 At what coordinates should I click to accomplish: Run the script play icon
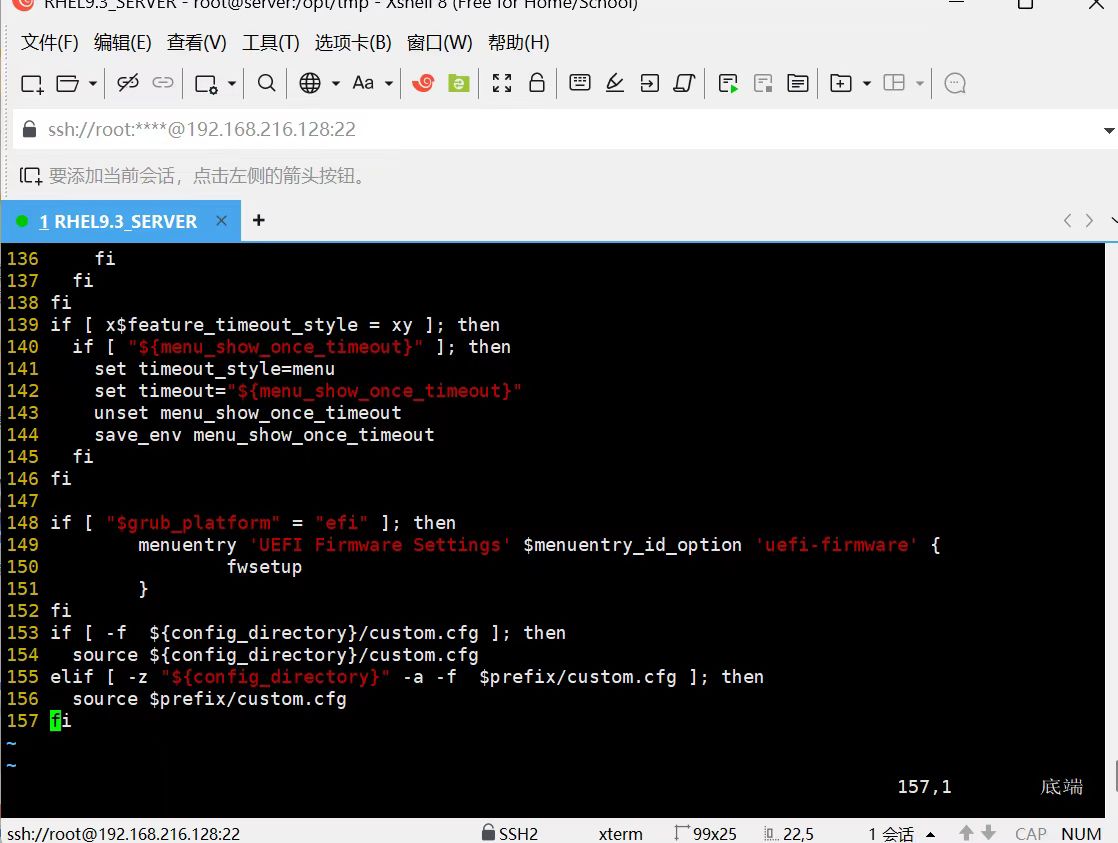tap(729, 83)
